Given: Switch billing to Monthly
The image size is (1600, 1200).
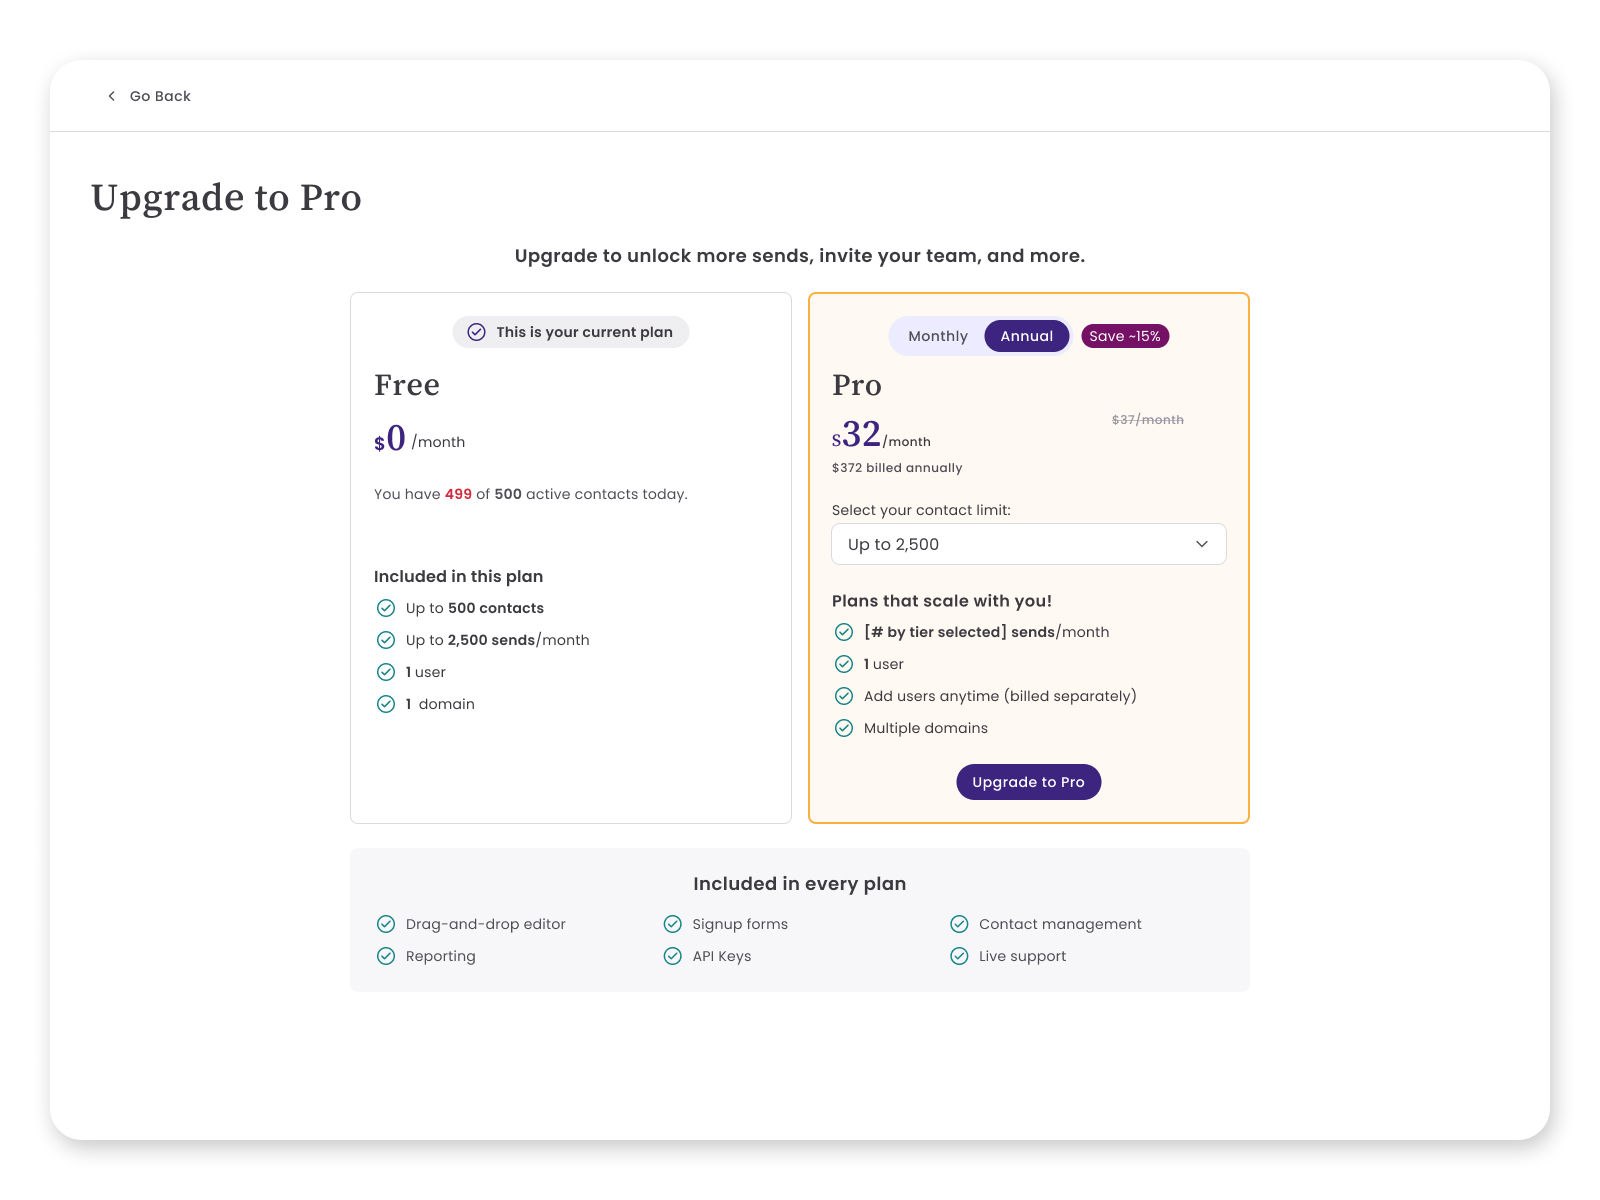Looking at the screenshot, I should coord(938,336).
